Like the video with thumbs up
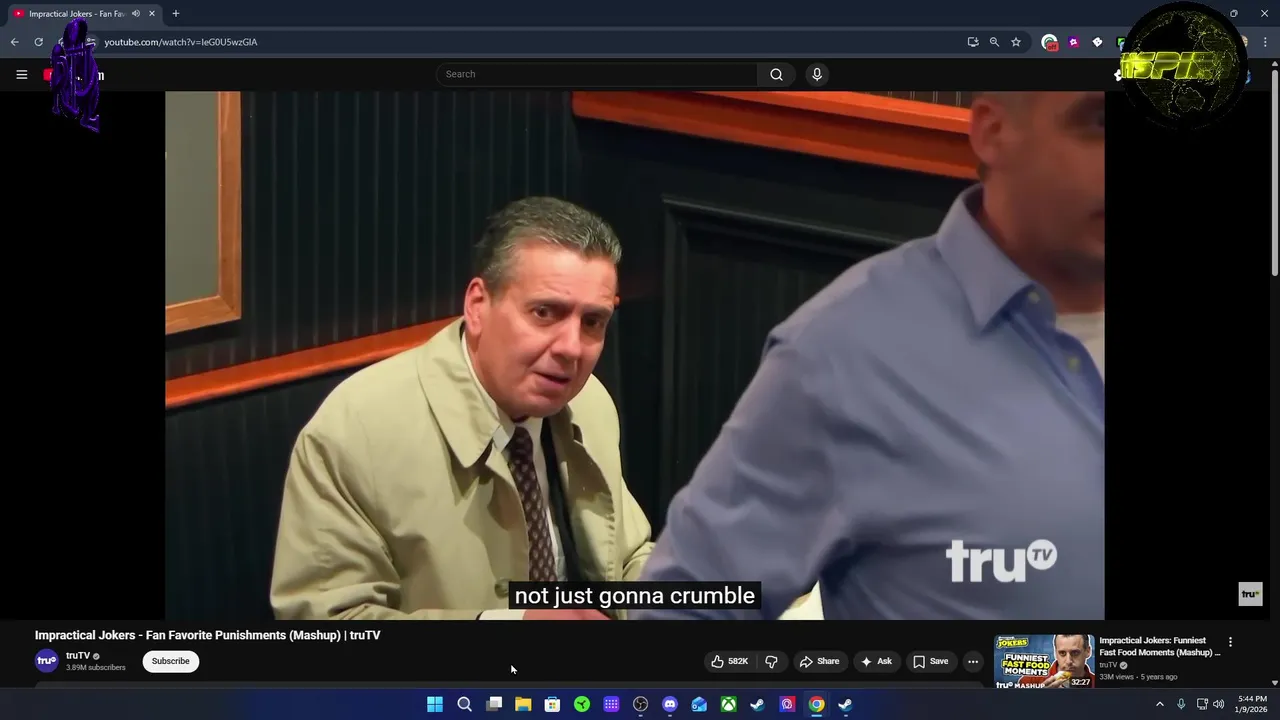 coord(729,661)
